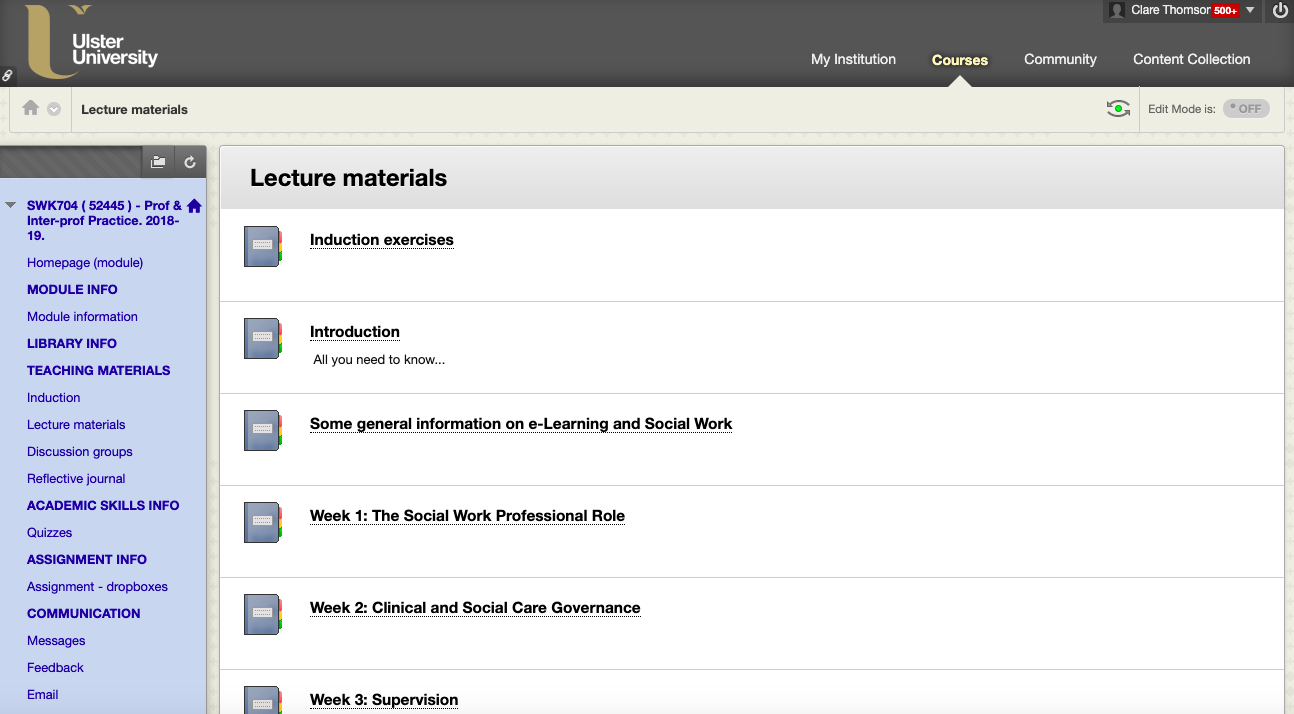
Task: Click the red 500+ notifications badge
Action: (1225, 10)
